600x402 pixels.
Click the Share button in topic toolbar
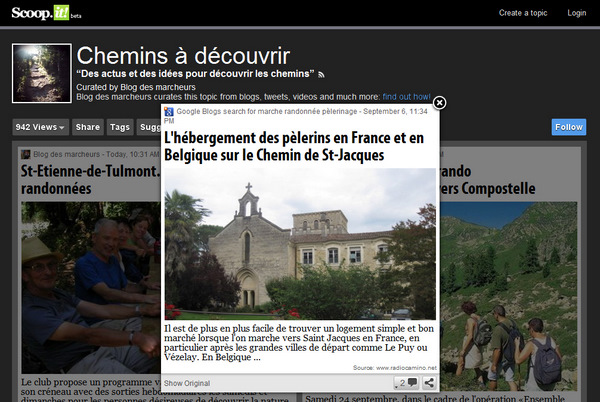pyautogui.click(x=88, y=127)
